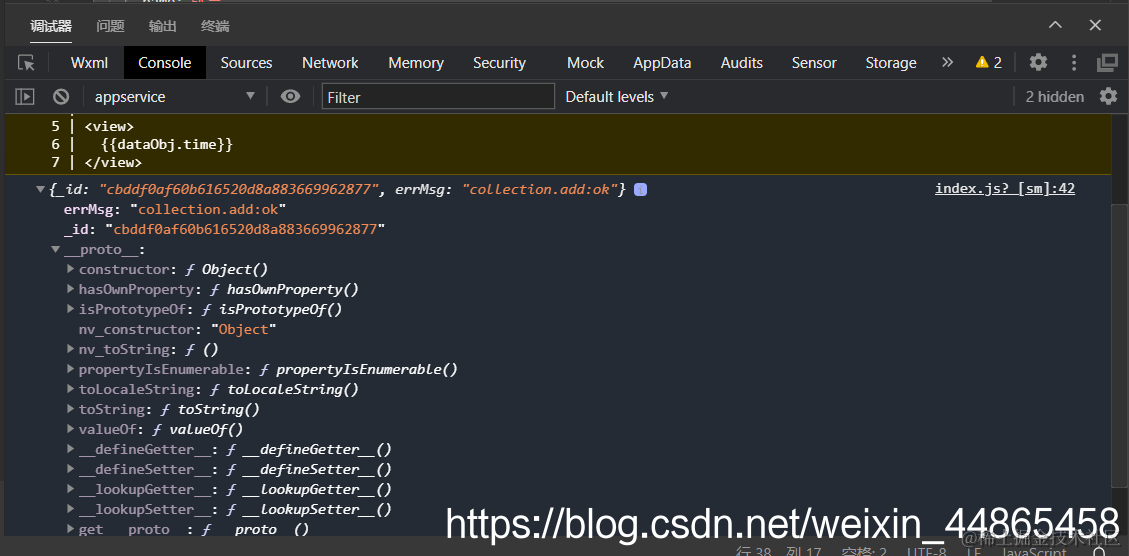The image size is (1129, 556).
Task: Collapse the debugger panel with the up chevron
Action: click(x=1055, y=25)
